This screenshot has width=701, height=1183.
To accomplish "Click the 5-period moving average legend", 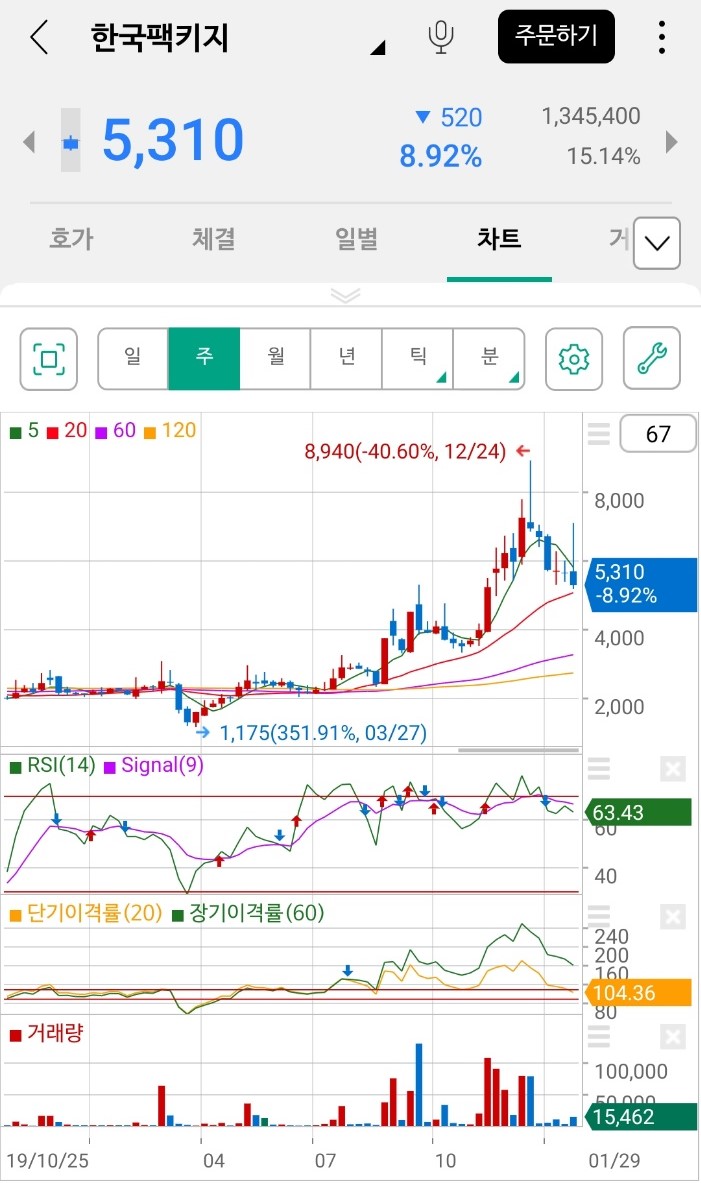I will pyautogui.click(x=24, y=431).
